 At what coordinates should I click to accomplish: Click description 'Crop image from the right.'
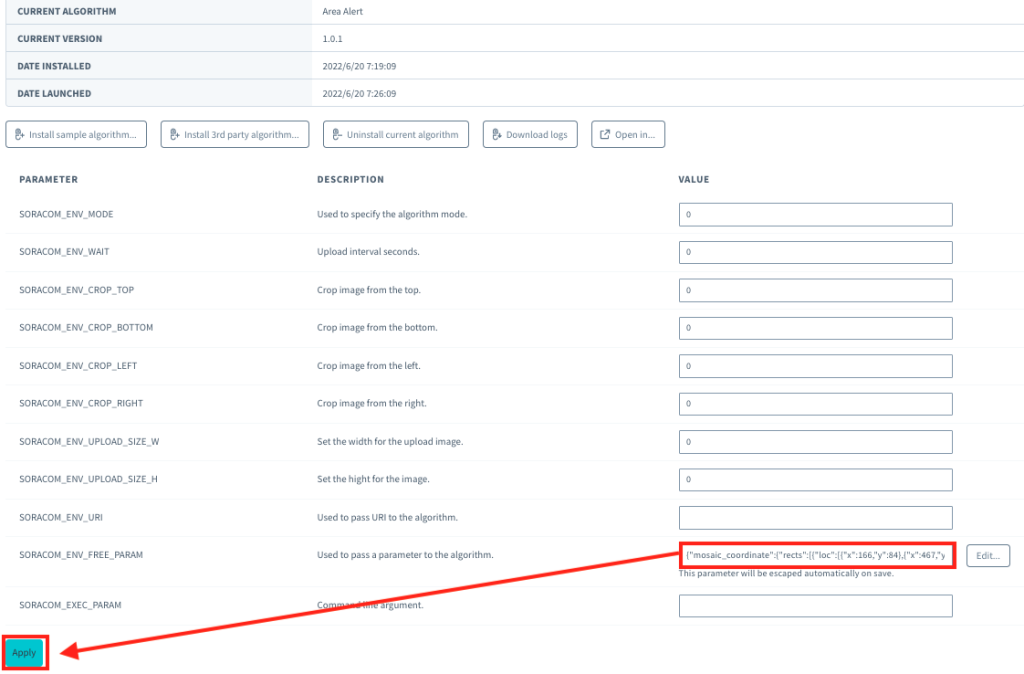tap(372, 403)
